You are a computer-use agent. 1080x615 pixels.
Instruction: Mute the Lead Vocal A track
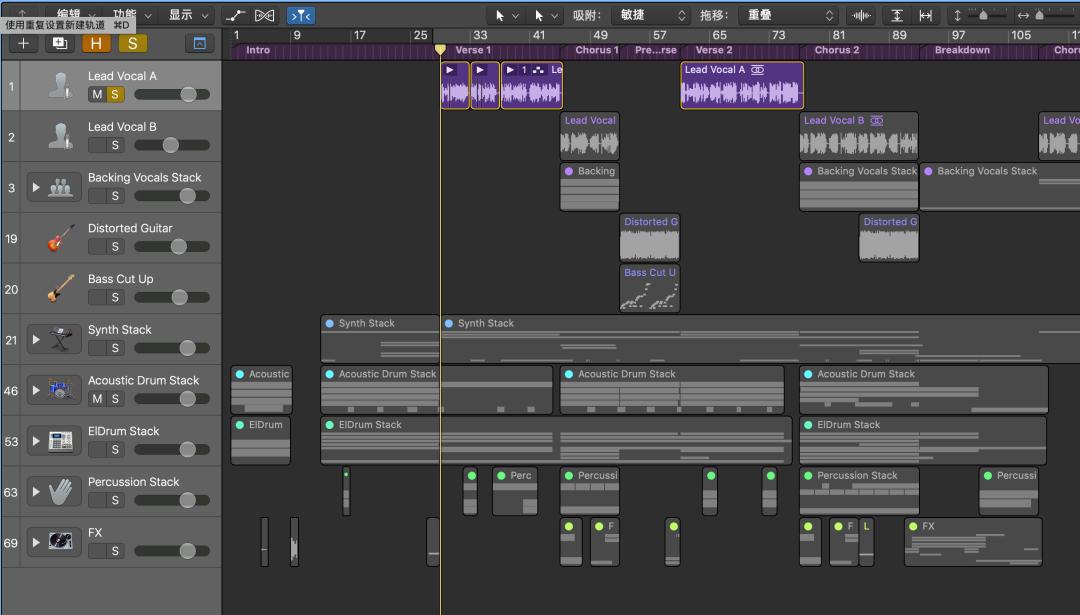pos(97,95)
